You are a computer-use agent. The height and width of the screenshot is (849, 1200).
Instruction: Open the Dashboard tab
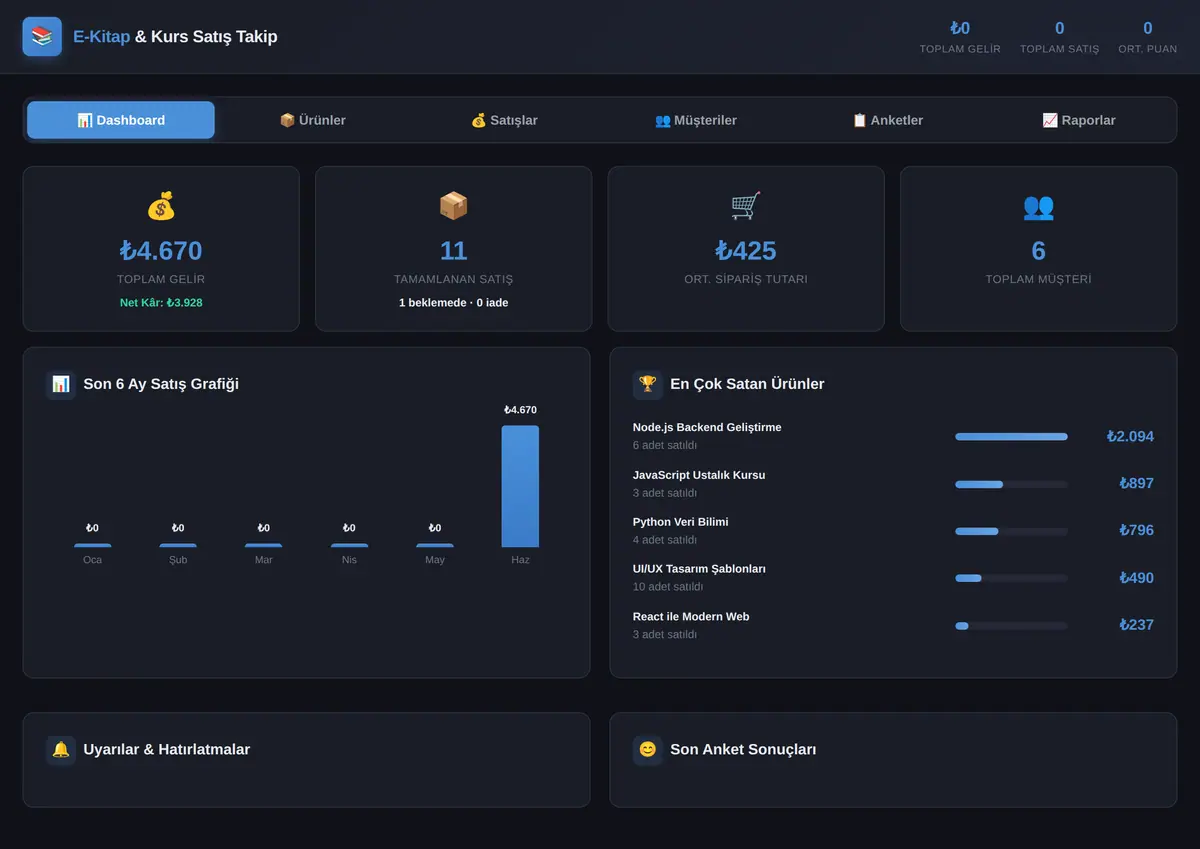121,120
